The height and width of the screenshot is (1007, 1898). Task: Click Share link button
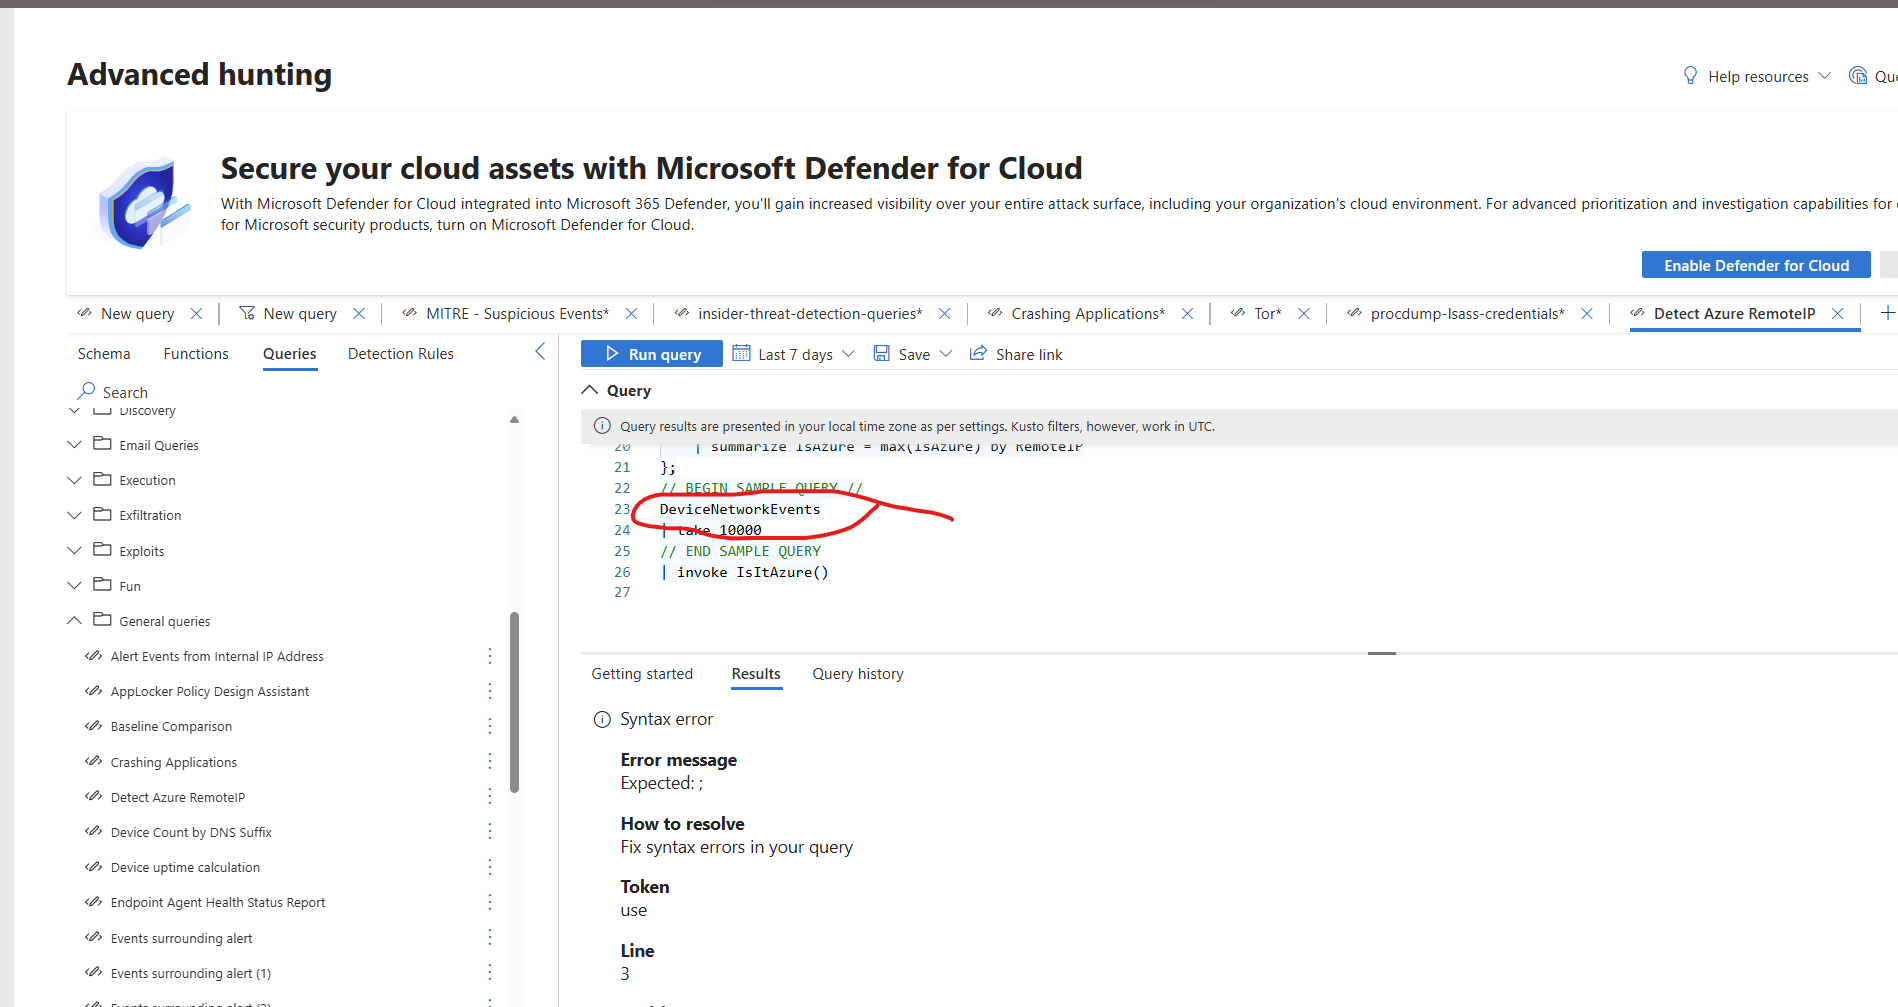[1016, 354]
